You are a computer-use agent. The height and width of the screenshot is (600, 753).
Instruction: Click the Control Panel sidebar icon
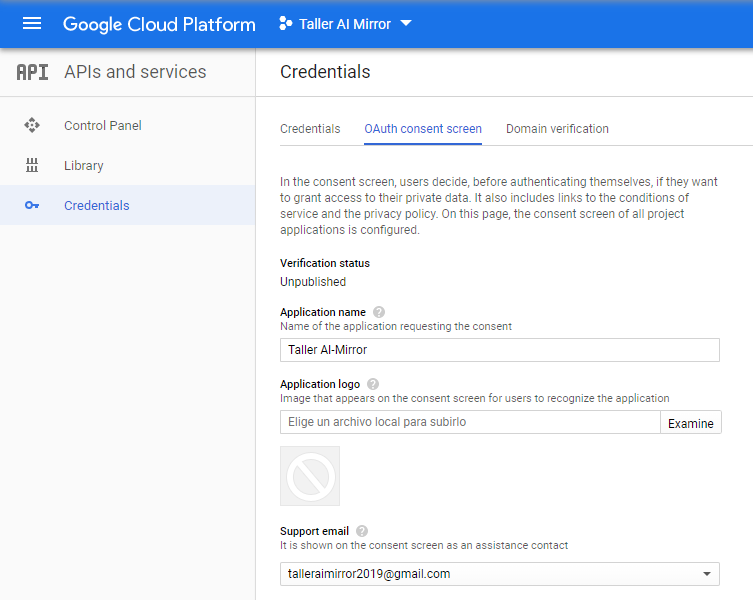click(x=32, y=126)
